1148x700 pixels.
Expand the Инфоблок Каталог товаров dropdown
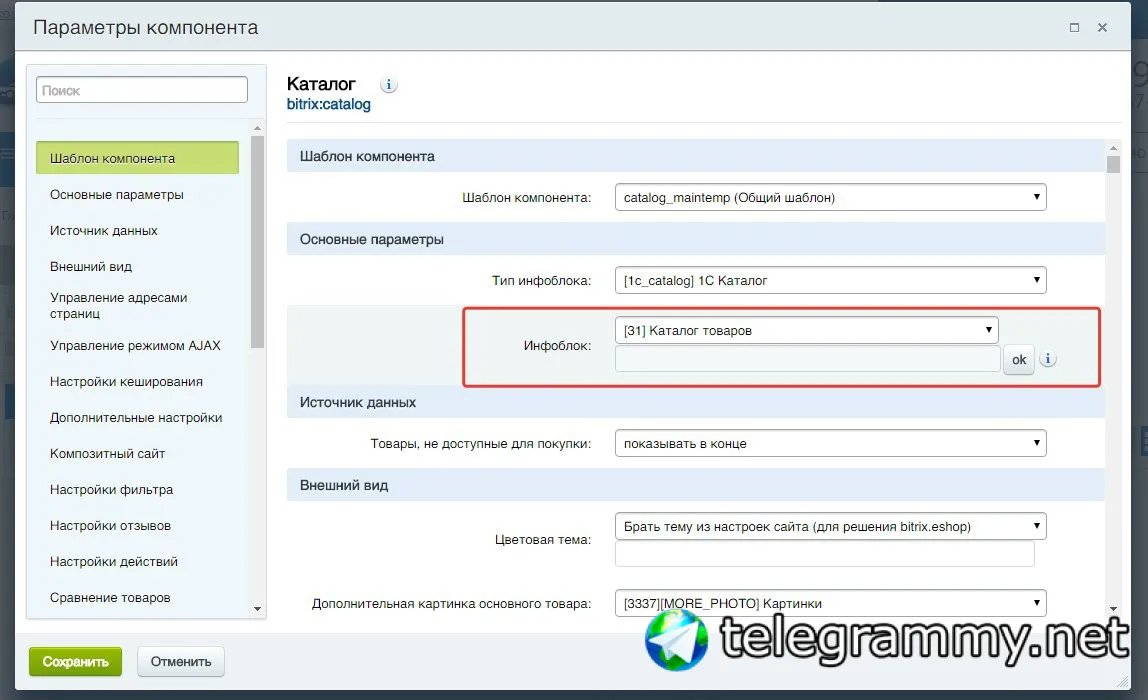(x=806, y=330)
